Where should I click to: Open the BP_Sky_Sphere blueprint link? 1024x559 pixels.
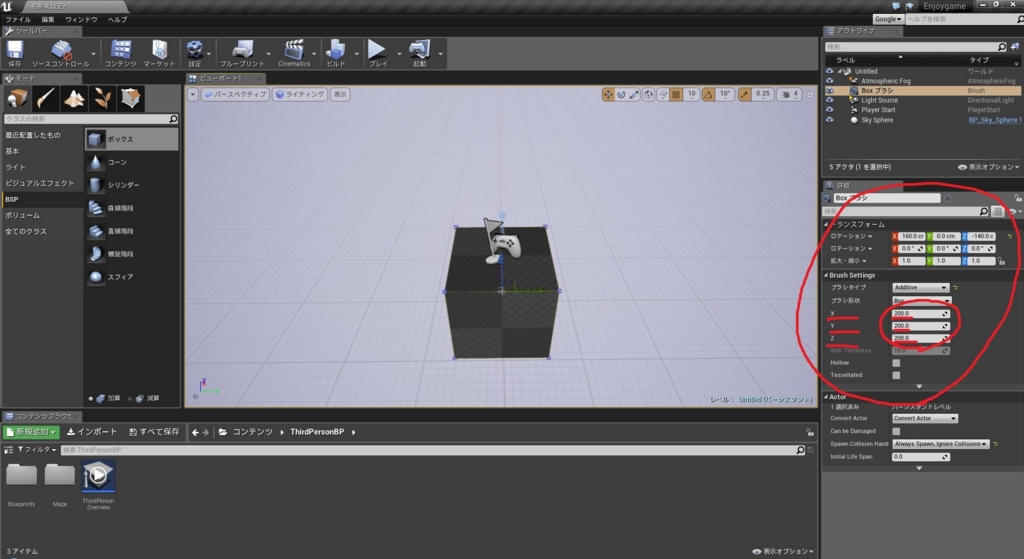[x=993, y=120]
